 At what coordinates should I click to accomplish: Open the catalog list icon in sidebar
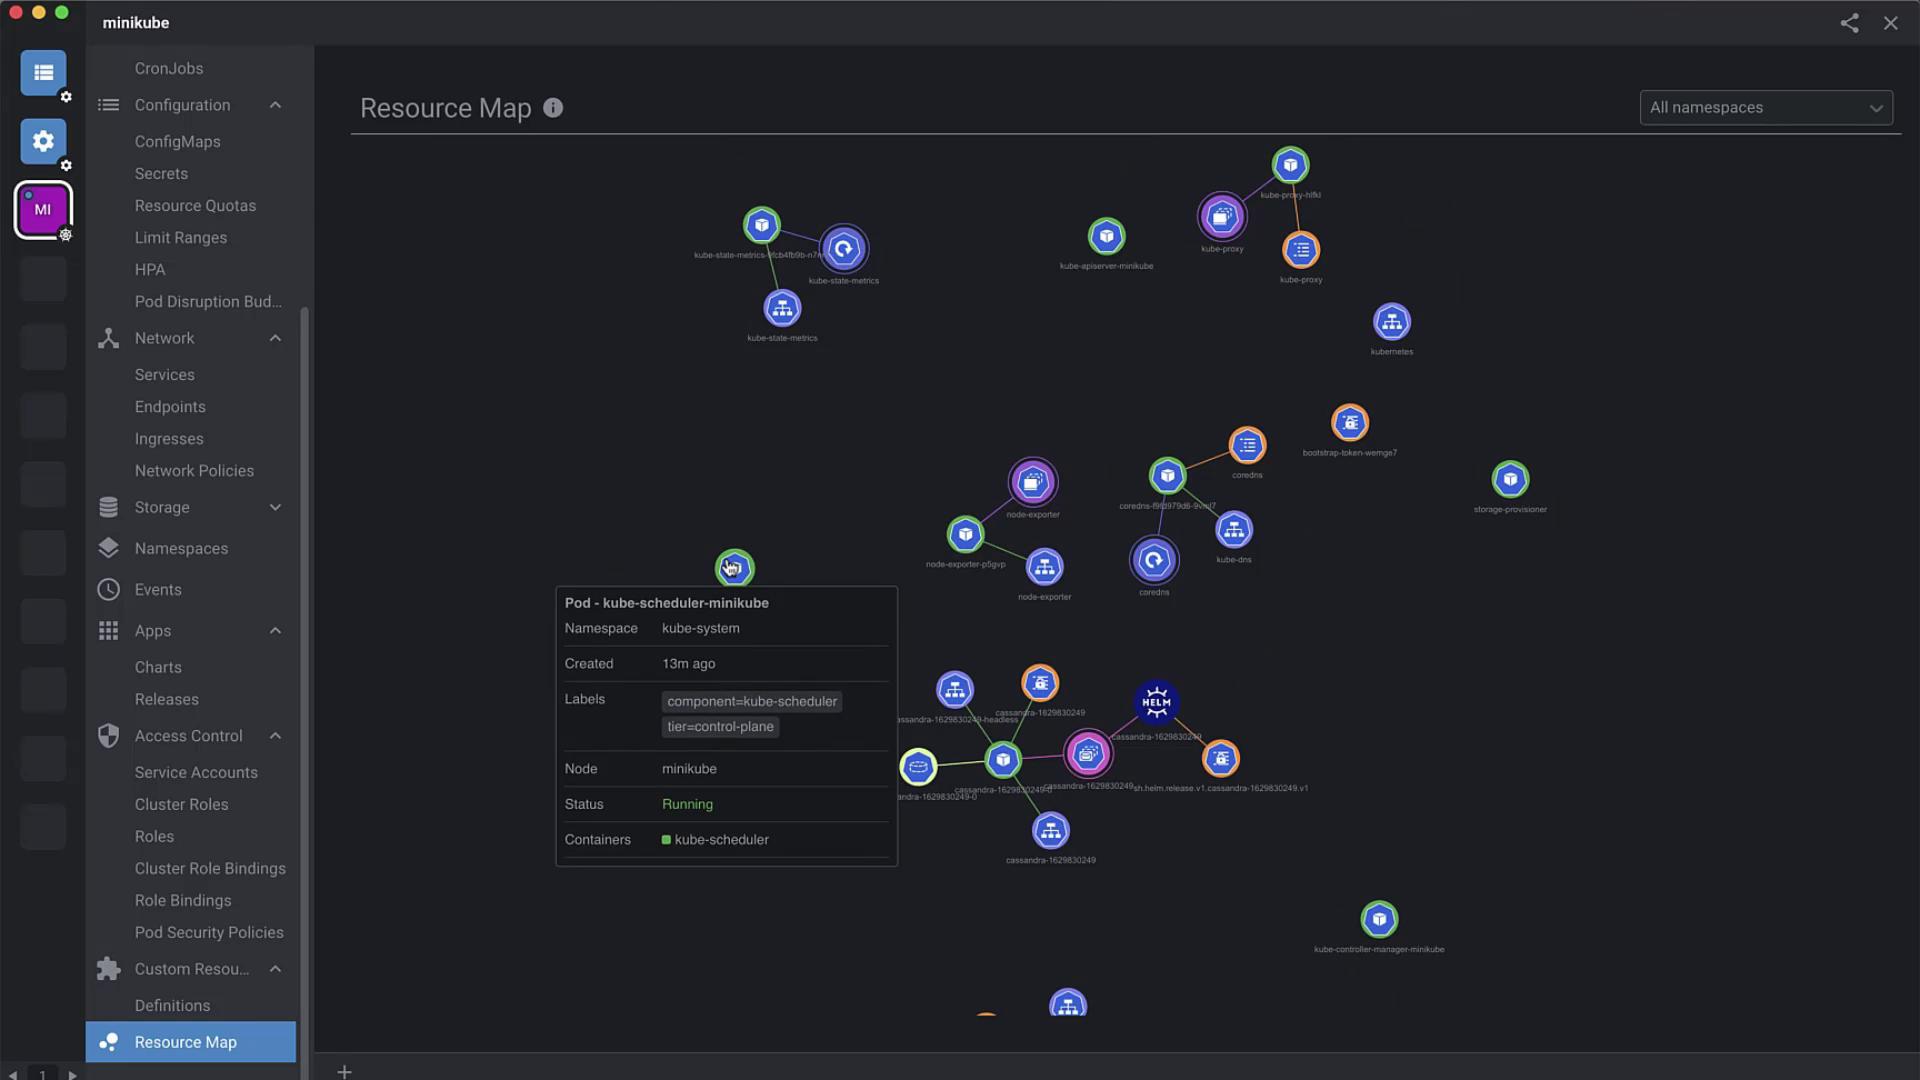tap(43, 73)
